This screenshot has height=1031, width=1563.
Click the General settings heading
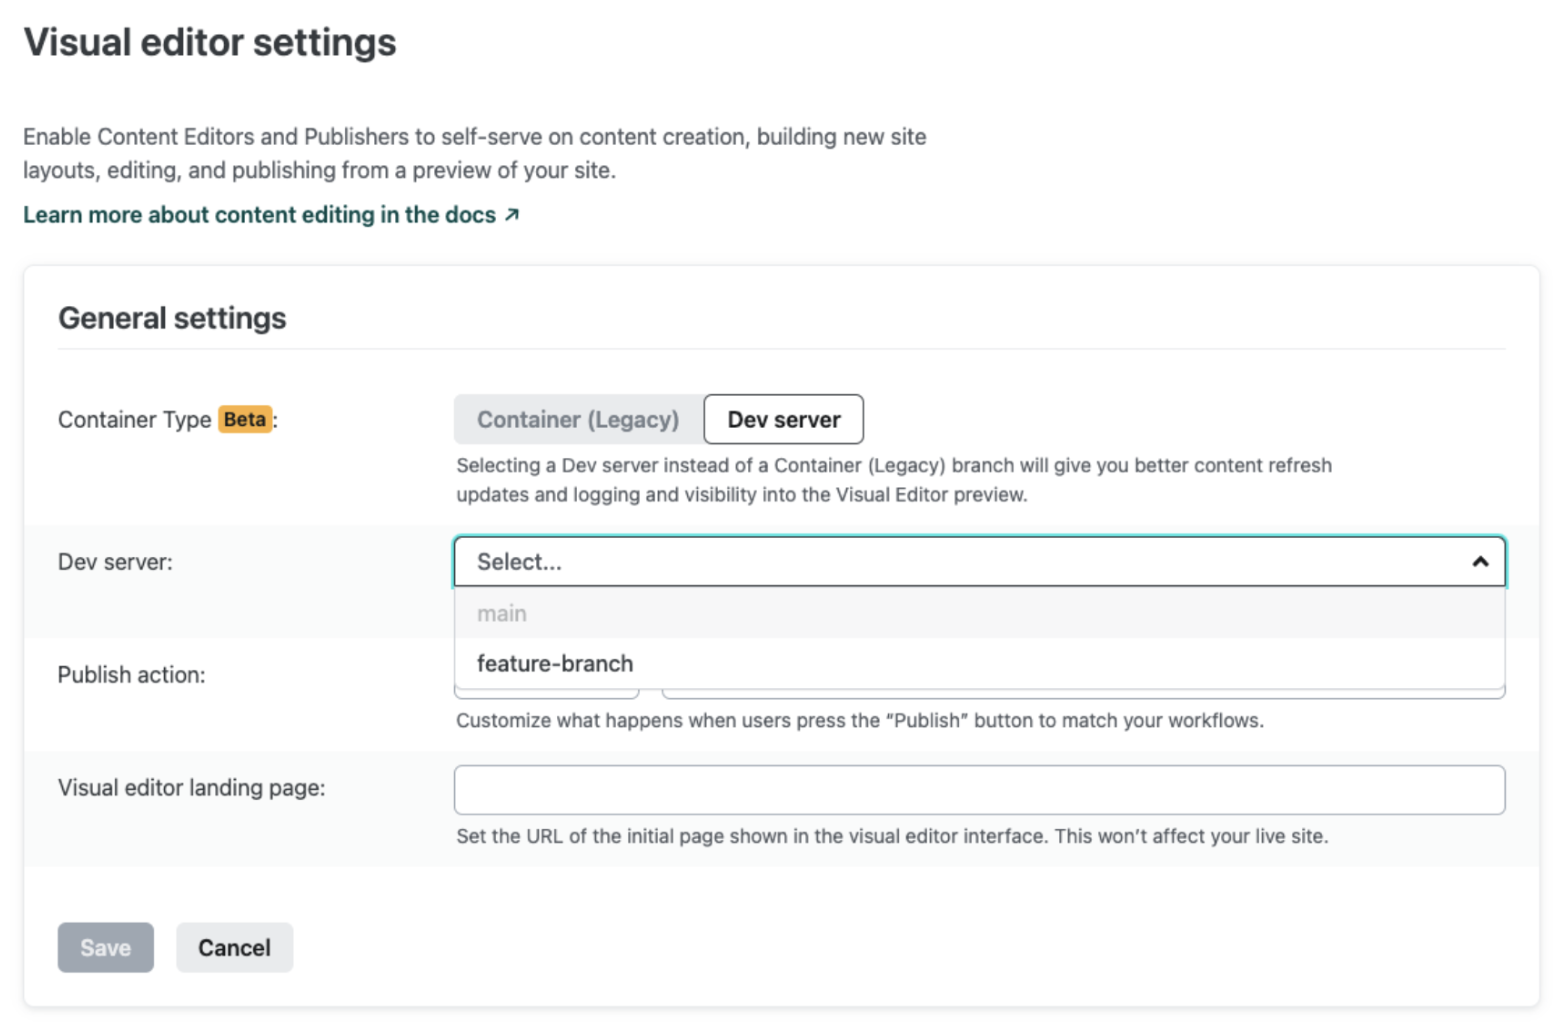tap(172, 318)
